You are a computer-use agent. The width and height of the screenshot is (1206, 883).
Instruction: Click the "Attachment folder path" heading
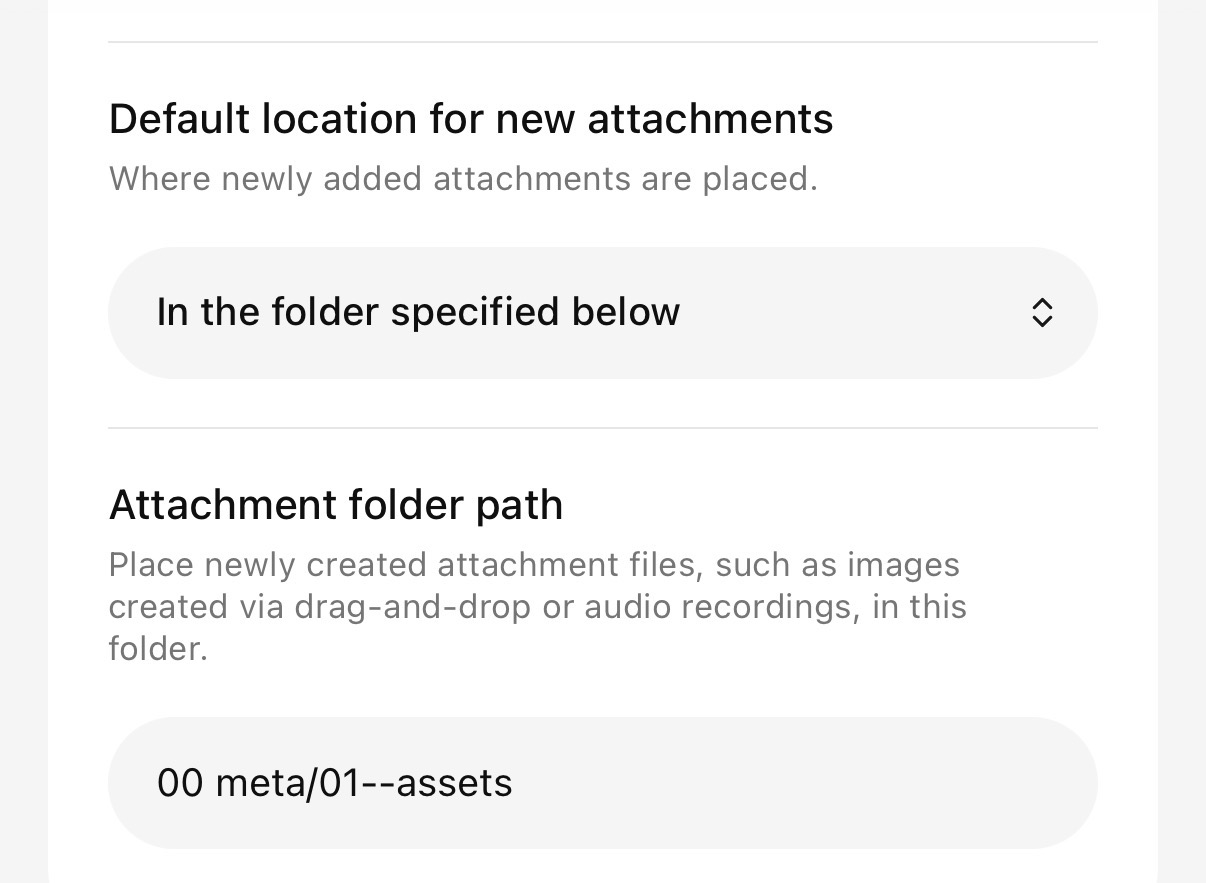[335, 505]
